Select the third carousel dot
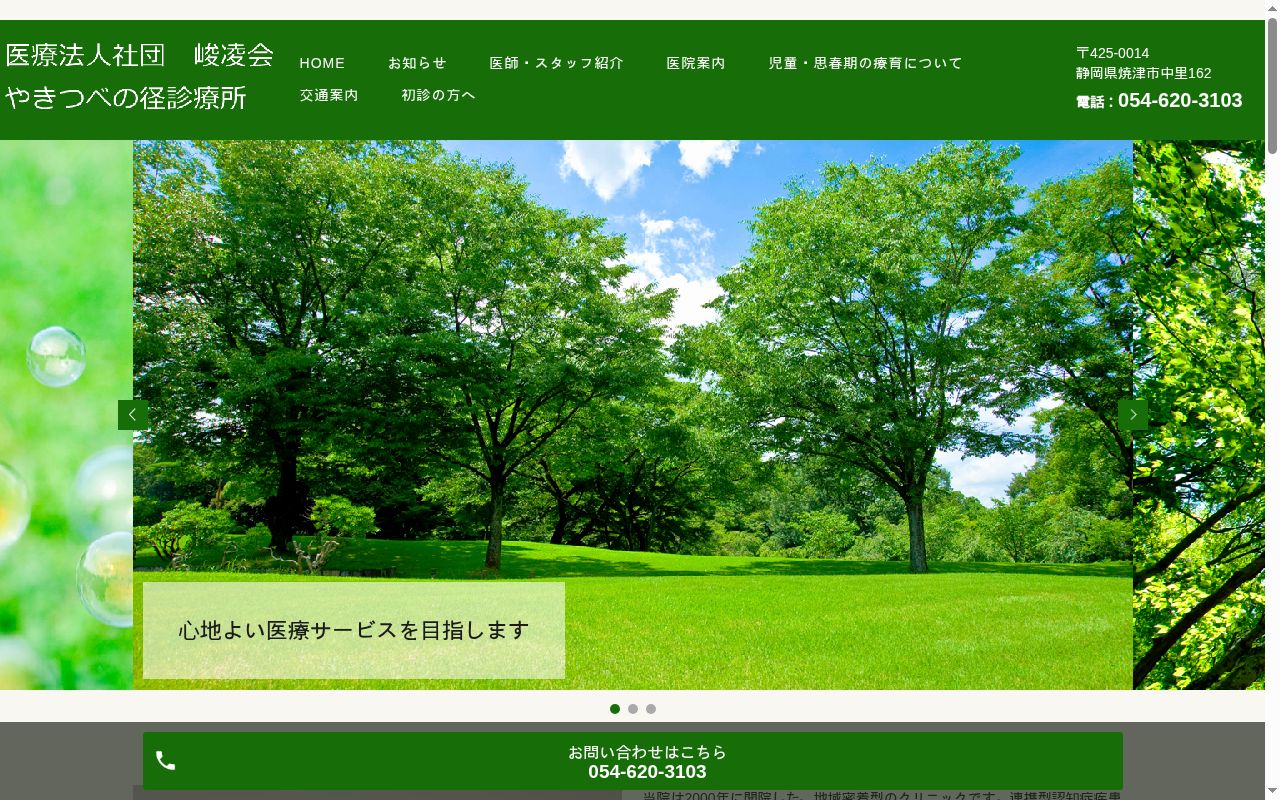The image size is (1280, 800). tap(651, 709)
